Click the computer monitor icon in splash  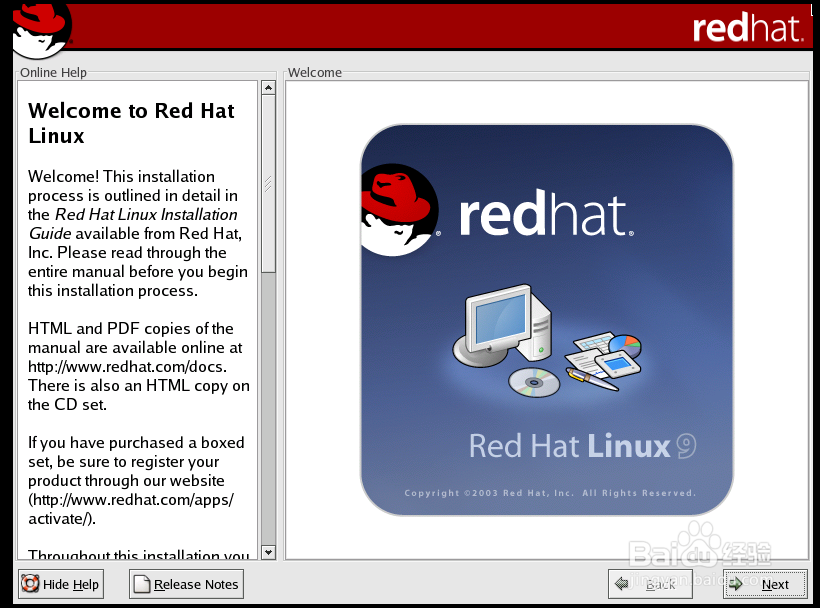503,325
